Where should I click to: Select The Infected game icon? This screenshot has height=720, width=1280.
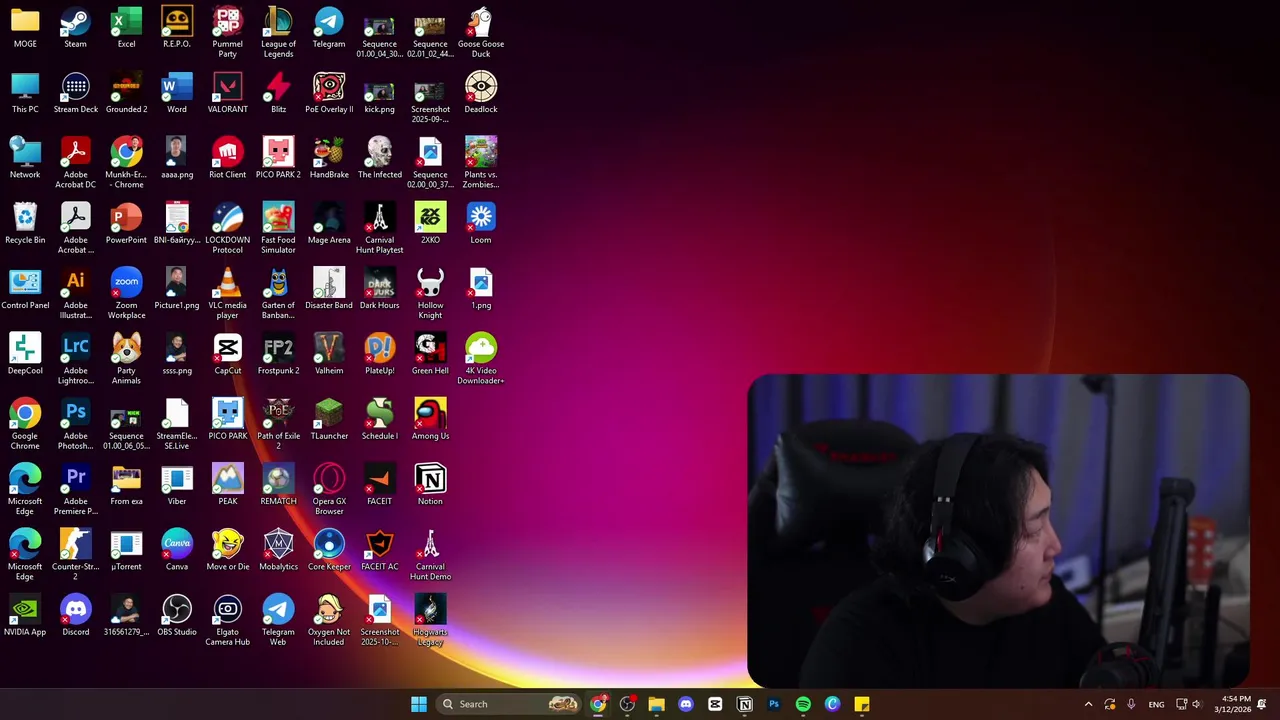point(380,158)
